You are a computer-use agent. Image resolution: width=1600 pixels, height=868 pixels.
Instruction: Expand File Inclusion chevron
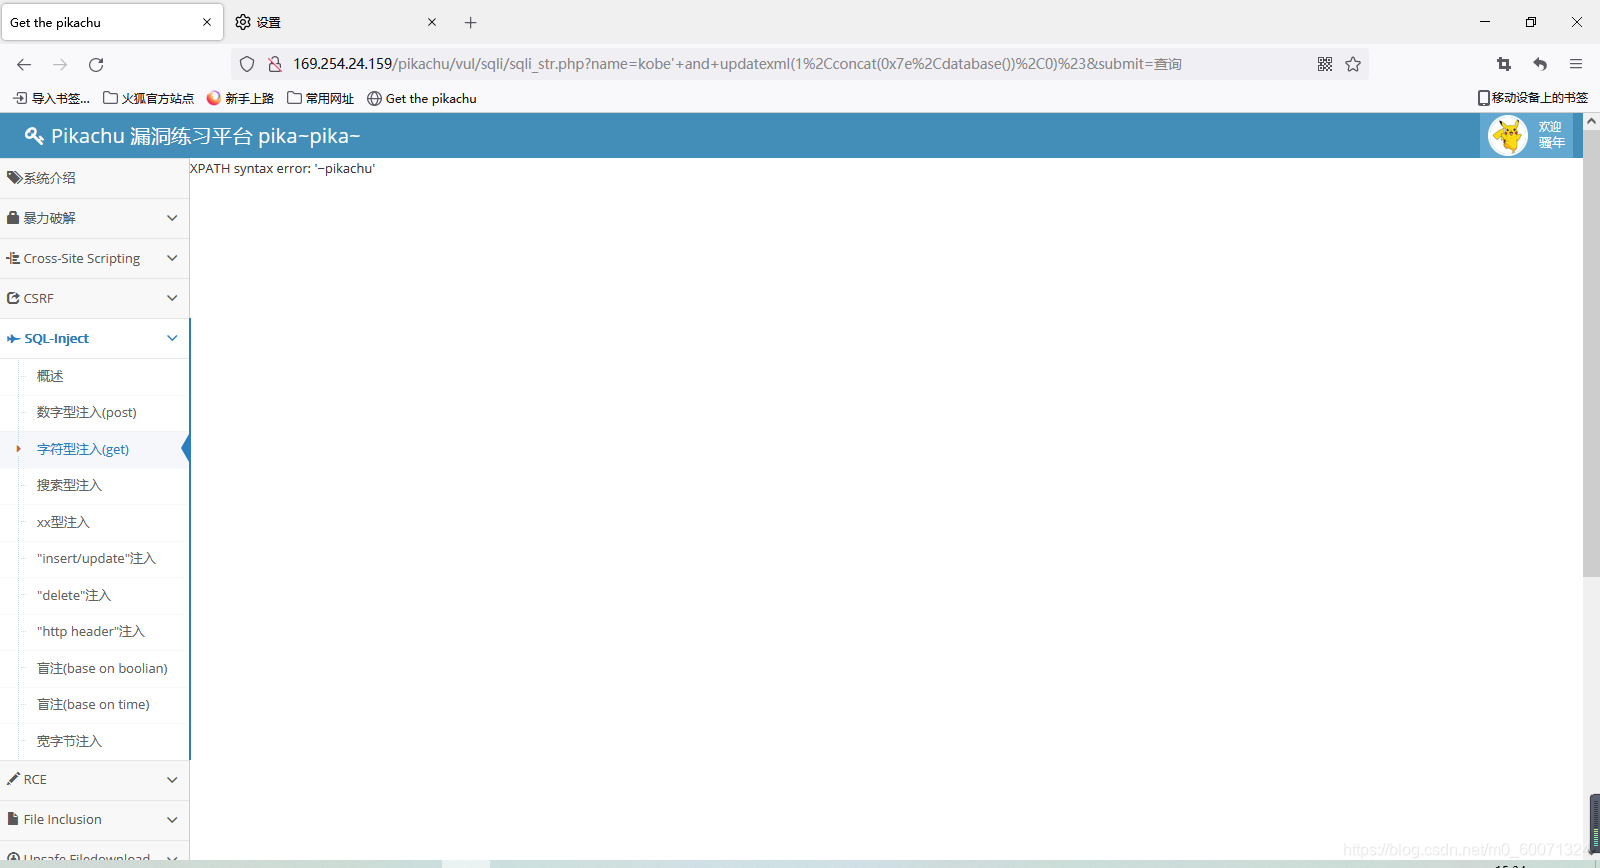pyautogui.click(x=172, y=819)
